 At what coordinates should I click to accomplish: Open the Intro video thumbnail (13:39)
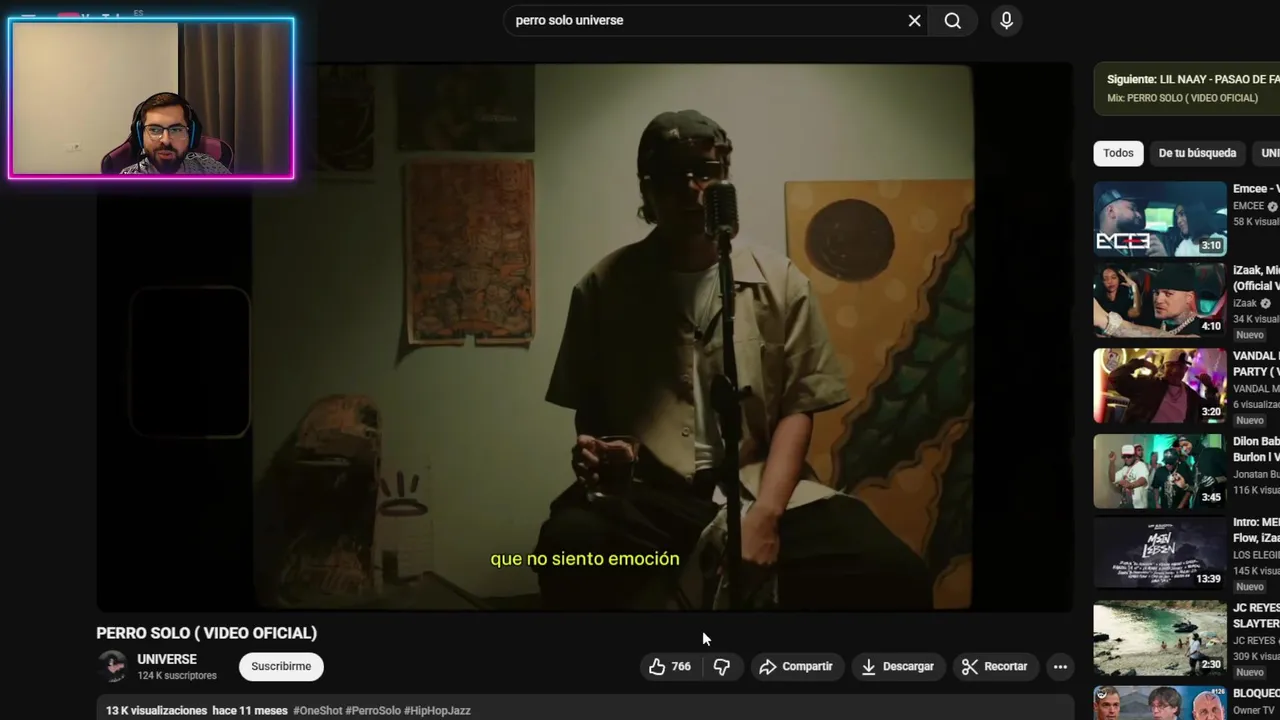(1160, 553)
